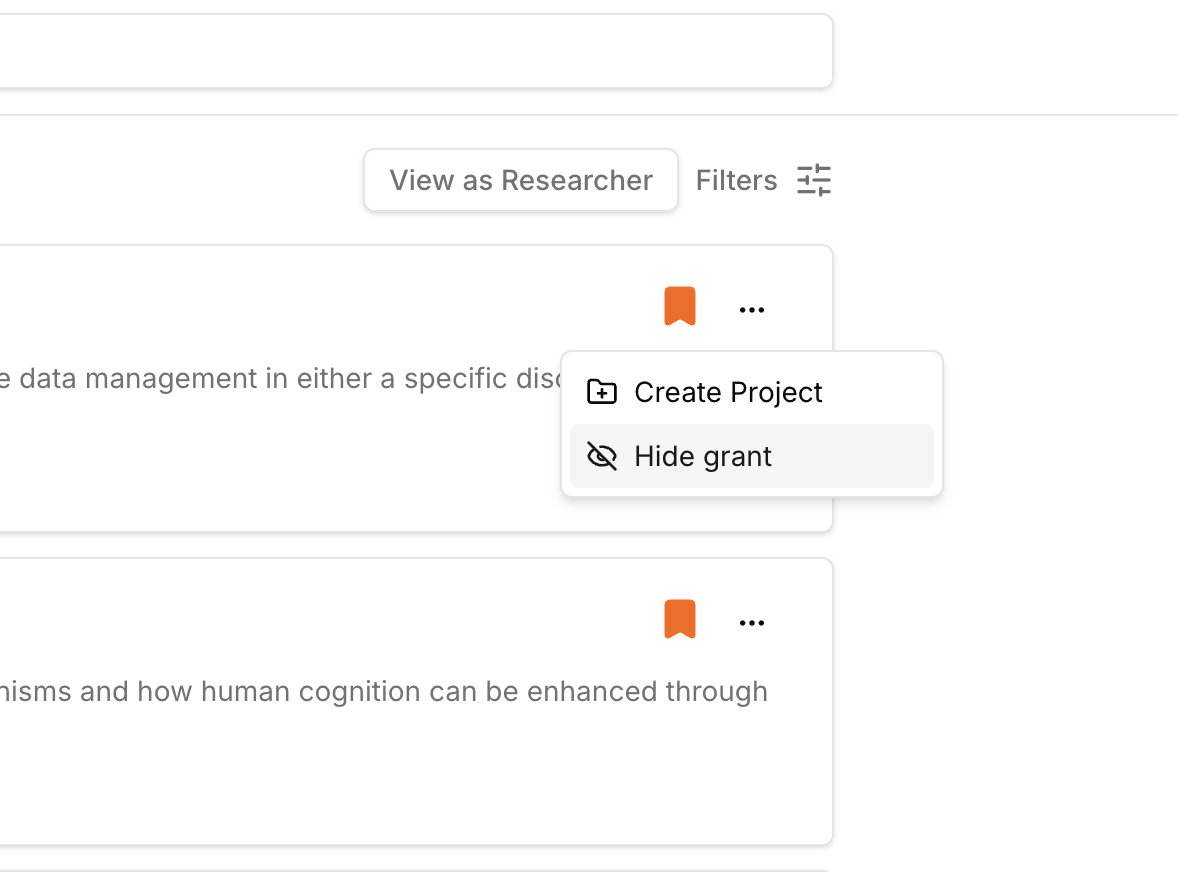Close the three-dot menu on data management grant
The width and height of the screenshot is (1178, 872).
pos(752,310)
